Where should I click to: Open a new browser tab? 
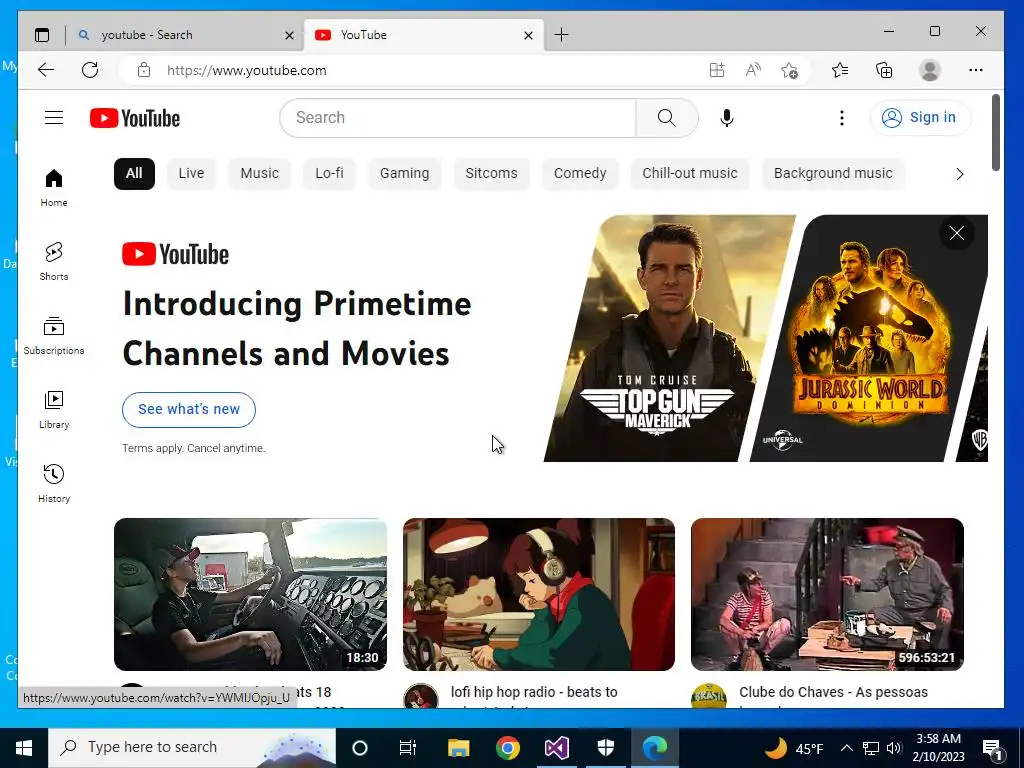pos(561,35)
